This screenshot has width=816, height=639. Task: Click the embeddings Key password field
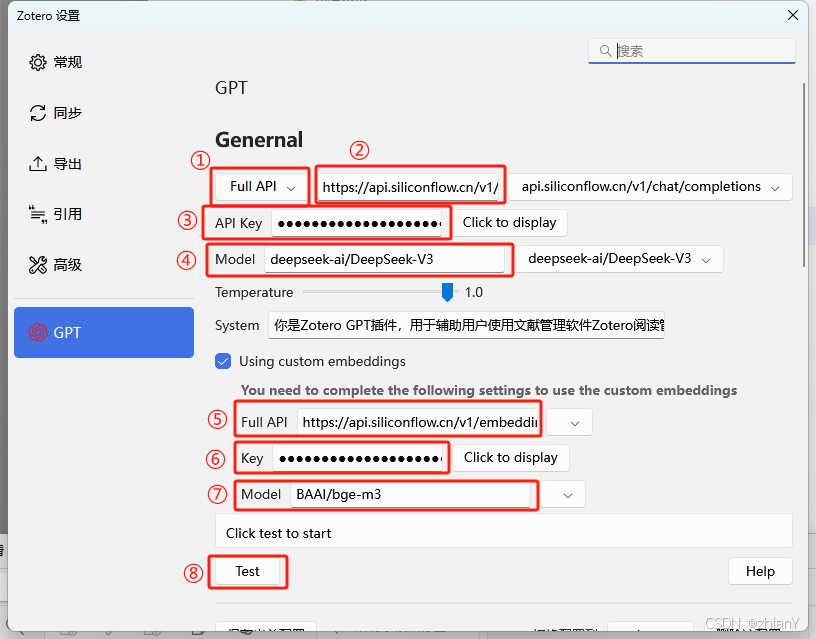click(x=359, y=458)
